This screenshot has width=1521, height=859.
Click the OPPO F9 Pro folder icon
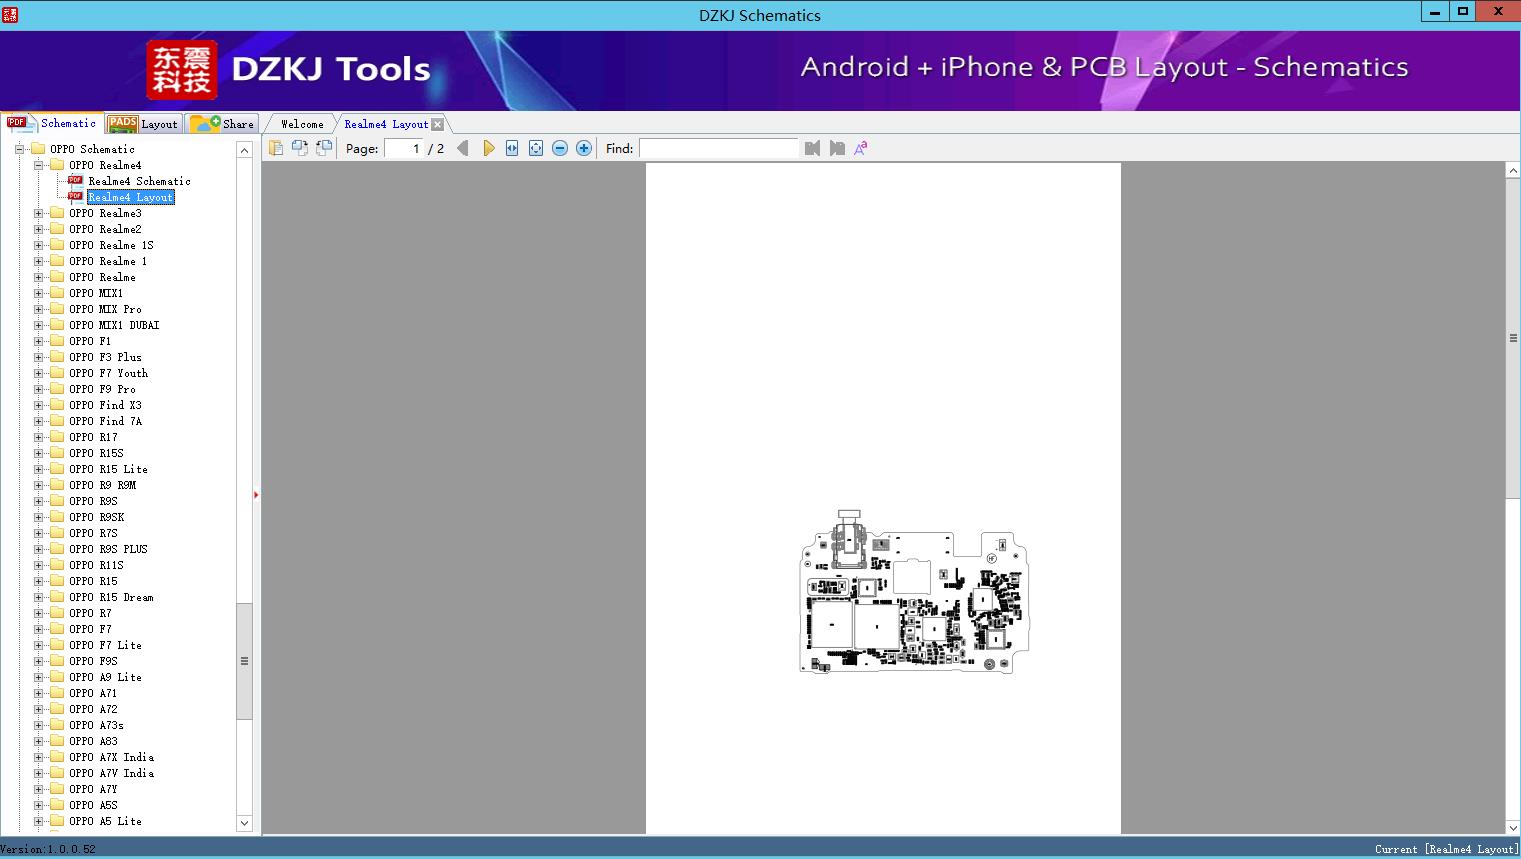[x=57, y=389]
